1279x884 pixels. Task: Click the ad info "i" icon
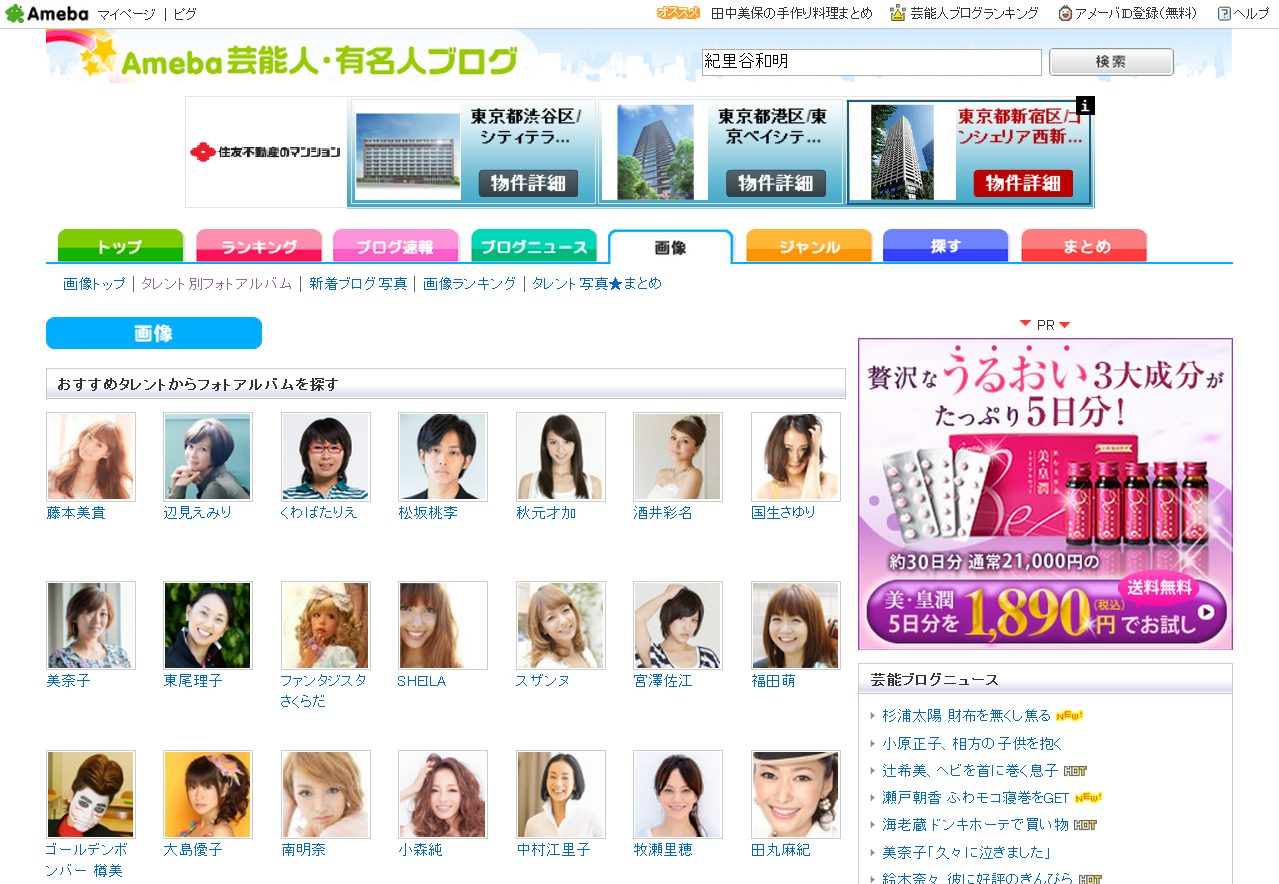coord(1085,105)
